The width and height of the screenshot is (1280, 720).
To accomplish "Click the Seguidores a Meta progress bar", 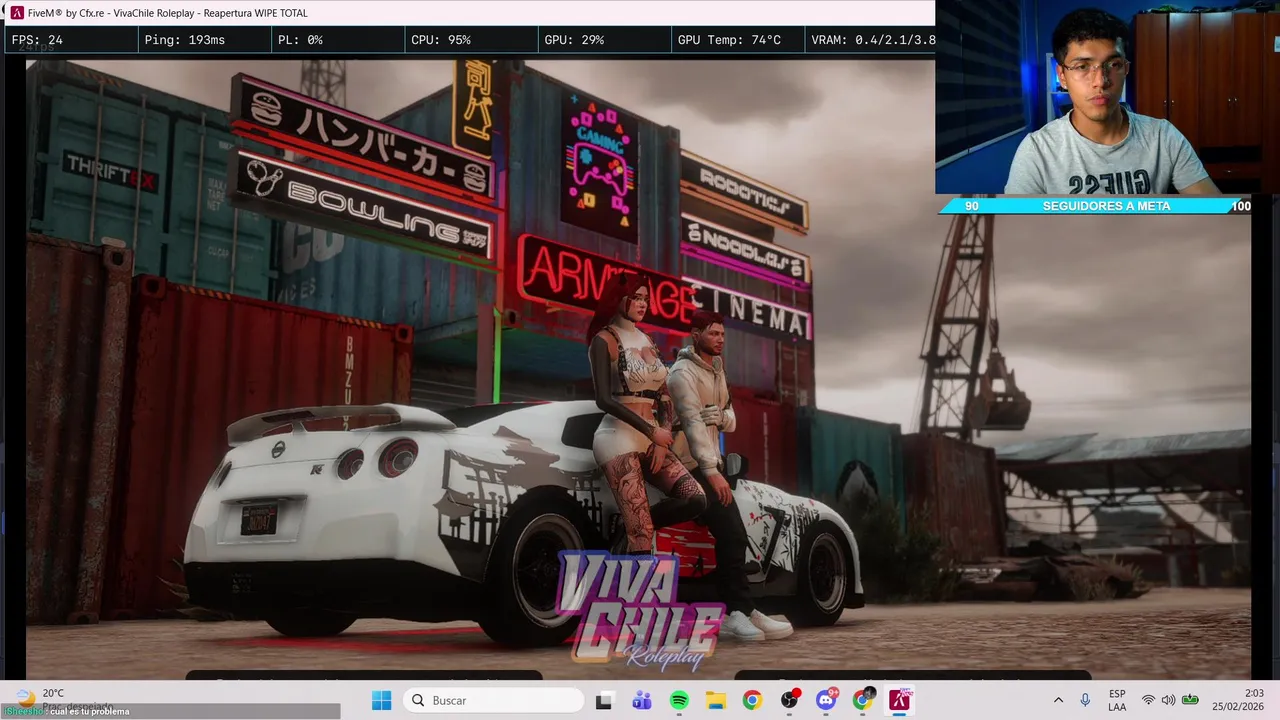I will (x=1094, y=206).
